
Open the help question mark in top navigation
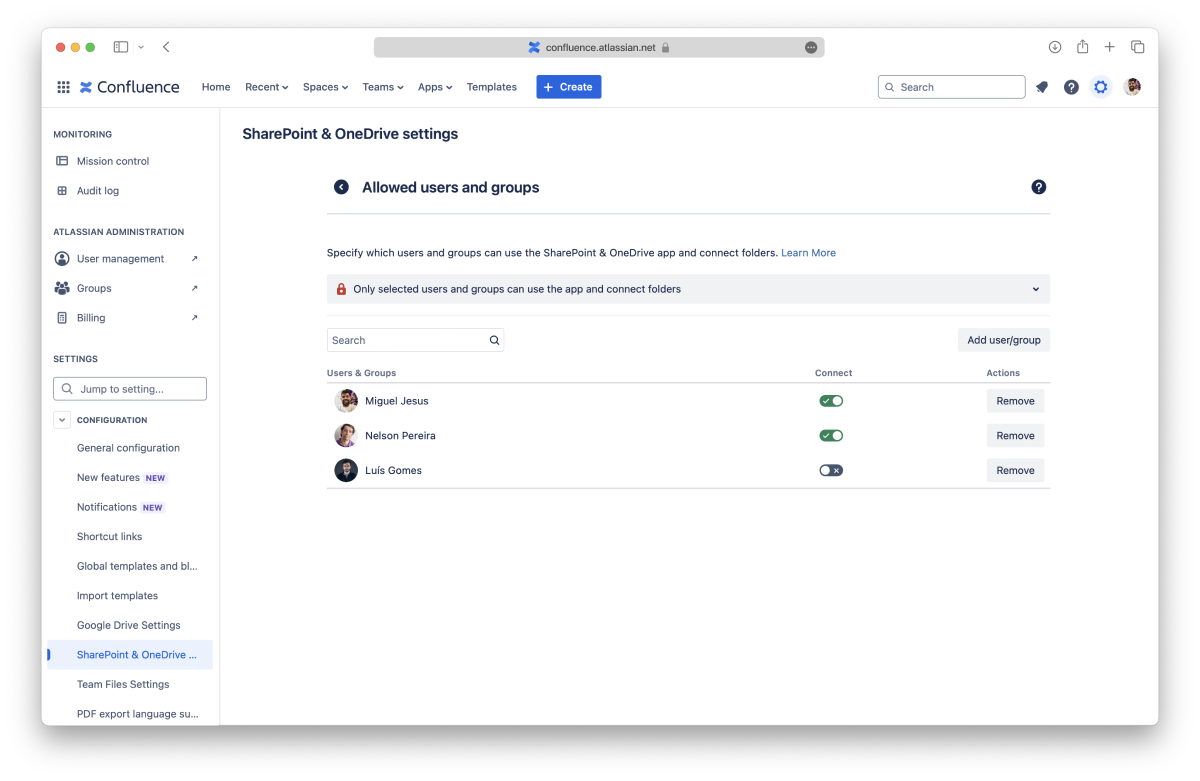[1071, 87]
